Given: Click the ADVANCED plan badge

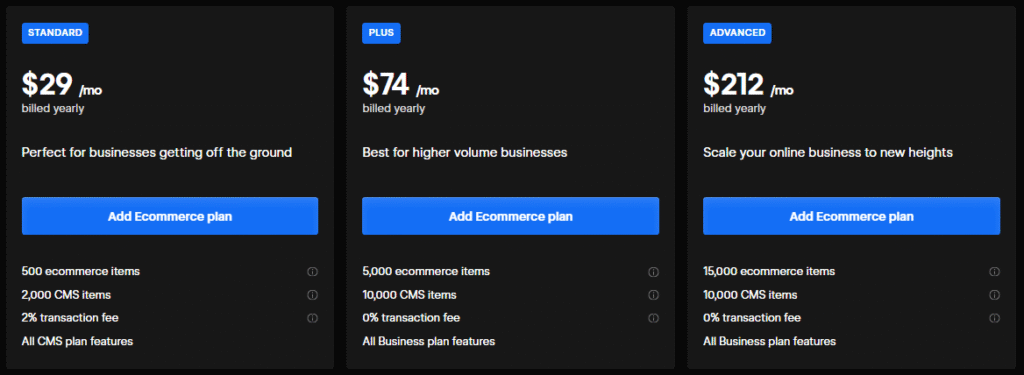Looking at the screenshot, I should click(x=737, y=33).
